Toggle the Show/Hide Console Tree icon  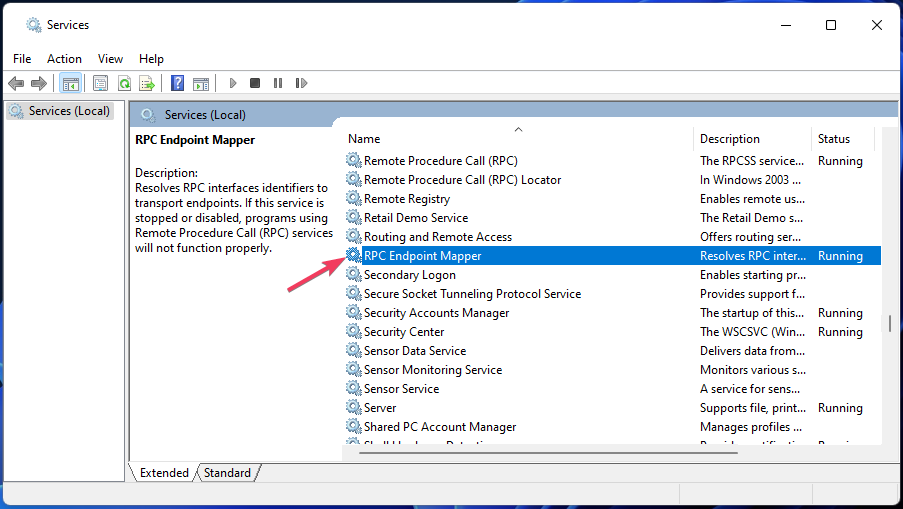(71, 83)
